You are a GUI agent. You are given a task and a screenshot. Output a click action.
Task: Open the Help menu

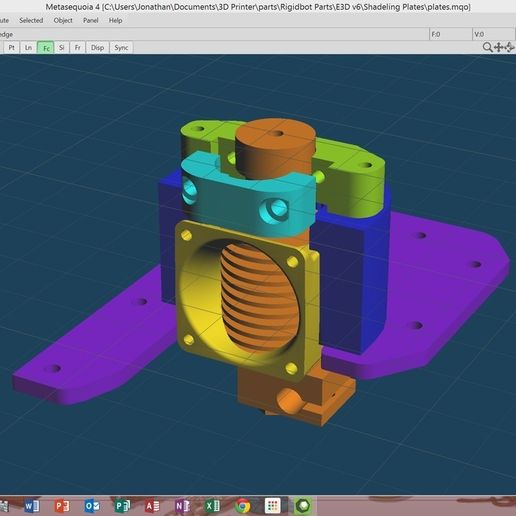[115, 20]
